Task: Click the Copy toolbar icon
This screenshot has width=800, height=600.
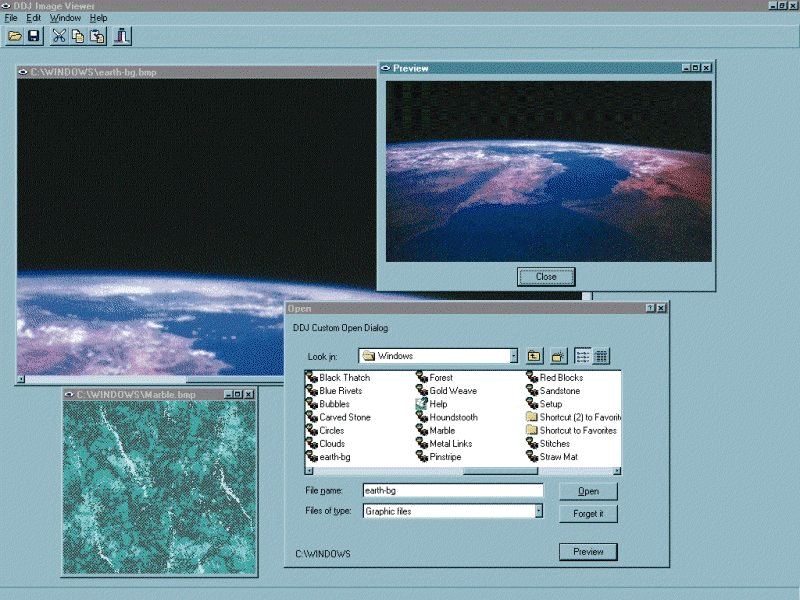Action: tap(78, 36)
